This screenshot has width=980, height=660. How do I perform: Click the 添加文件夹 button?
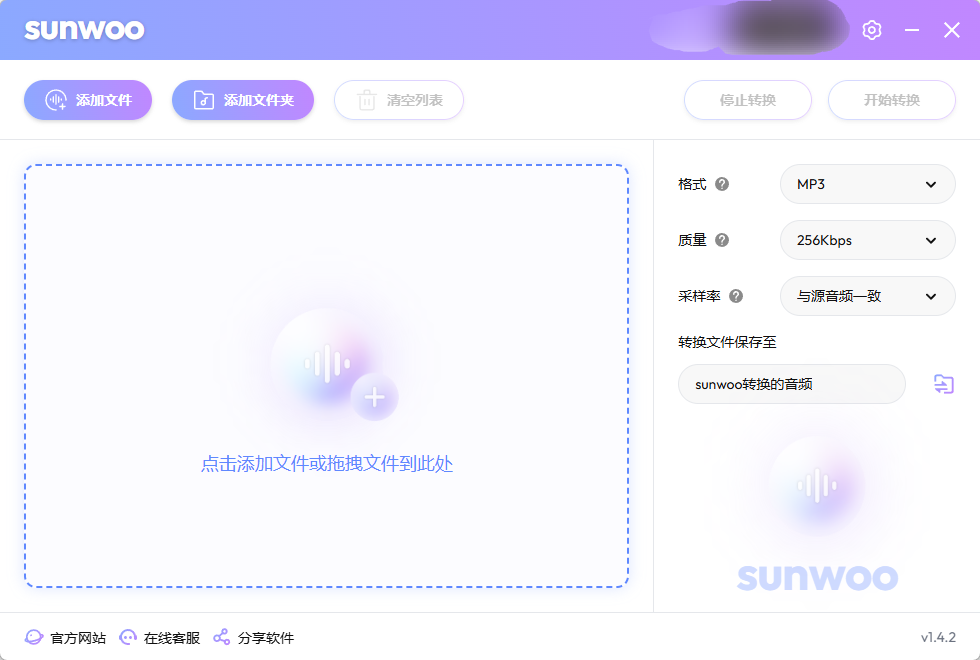tap(243, 100)
